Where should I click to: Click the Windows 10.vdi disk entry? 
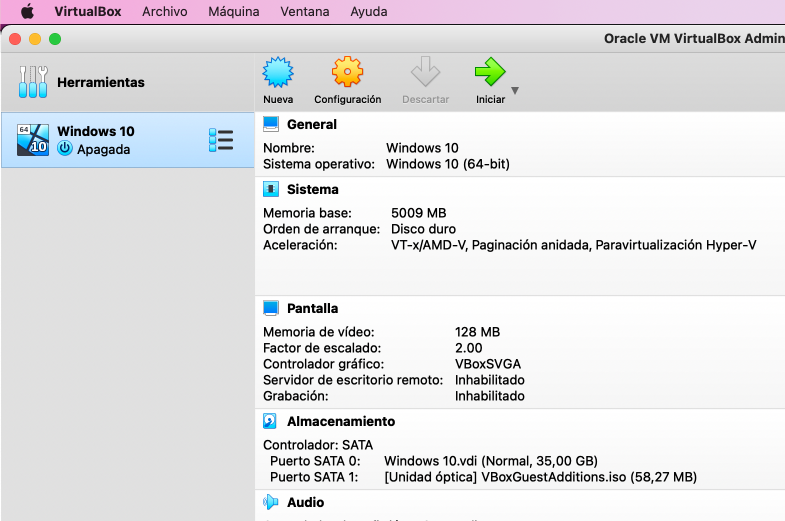(490, 461)
